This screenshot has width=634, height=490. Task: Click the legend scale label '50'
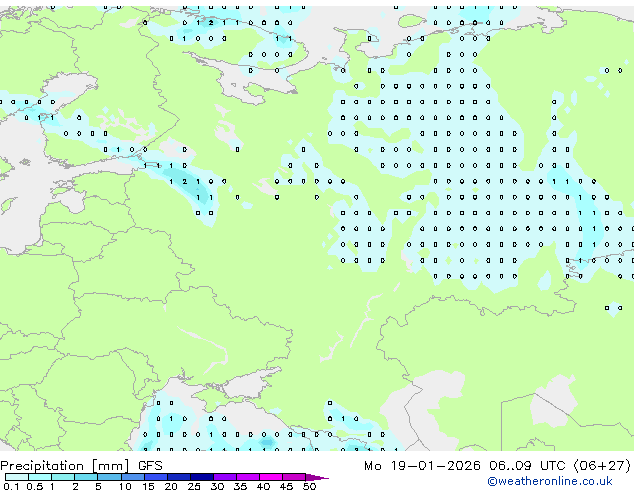(x=309, y=486)
